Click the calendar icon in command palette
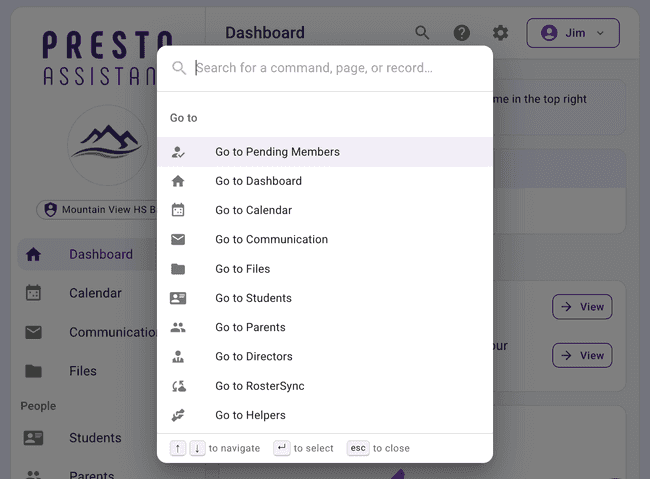 [x=178, y=210]
